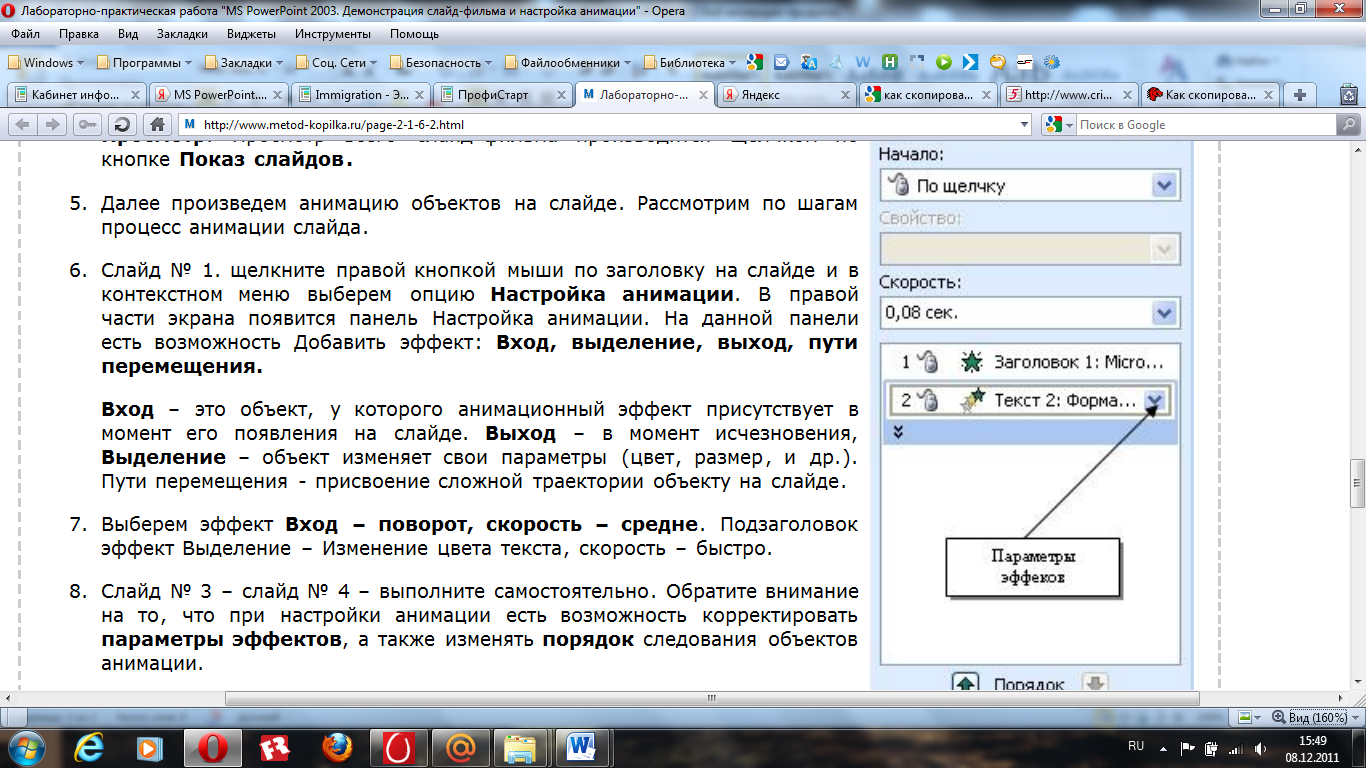The image size is (1366, 768).
Task: Switch to the MS PowerPoint... tab
Action: [220, 95]
